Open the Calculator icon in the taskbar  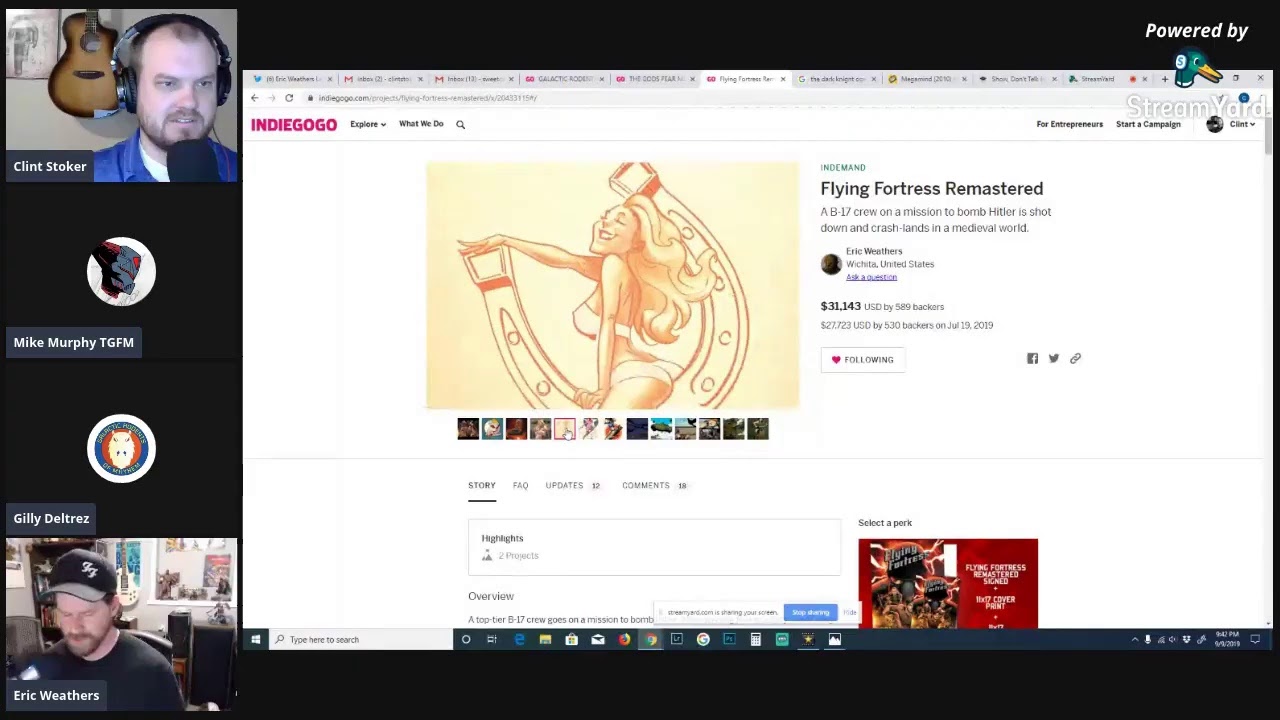click(755, 640)
